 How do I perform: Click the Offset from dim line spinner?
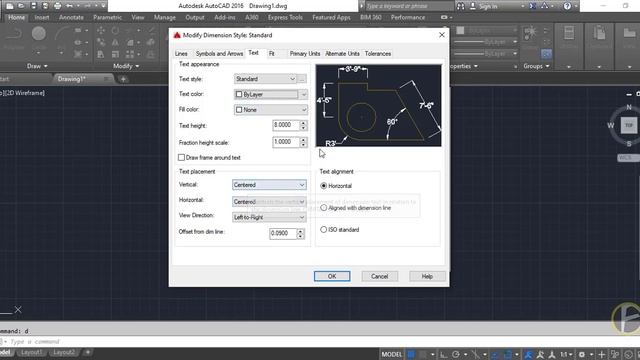click(x=300, y=233)
